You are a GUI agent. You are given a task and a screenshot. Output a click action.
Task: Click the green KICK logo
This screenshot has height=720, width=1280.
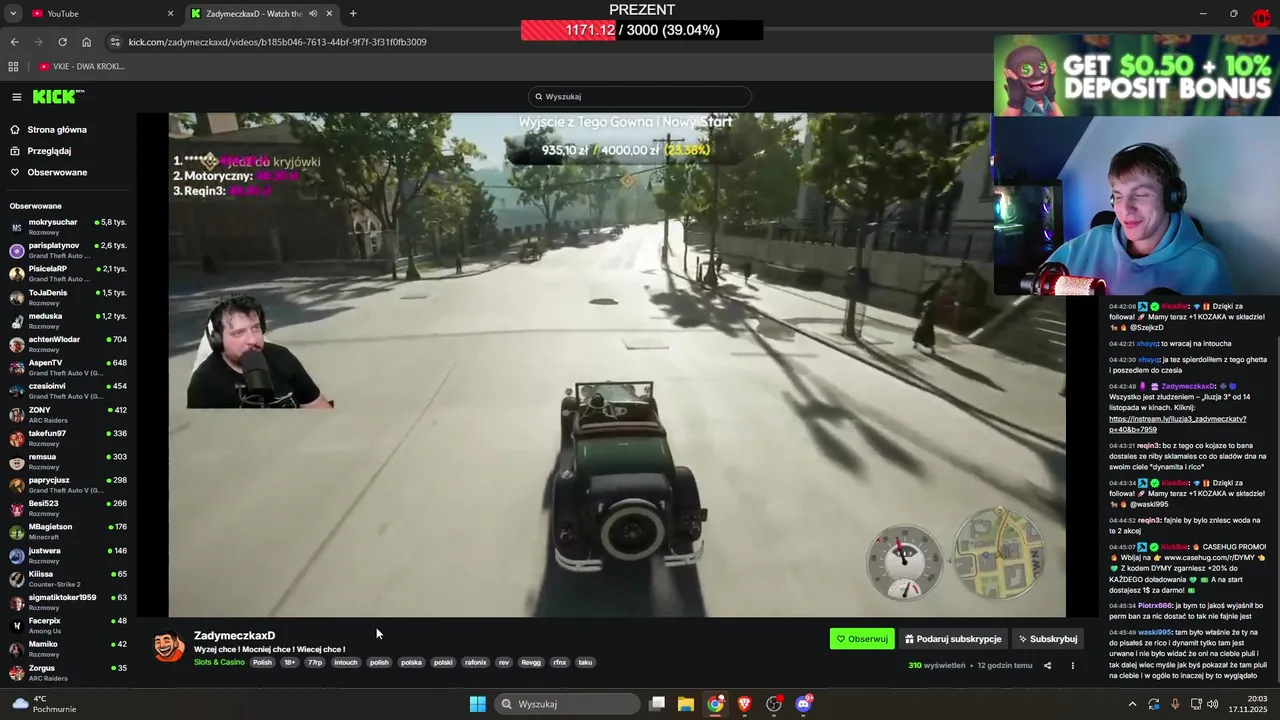(x=57, y=97)
